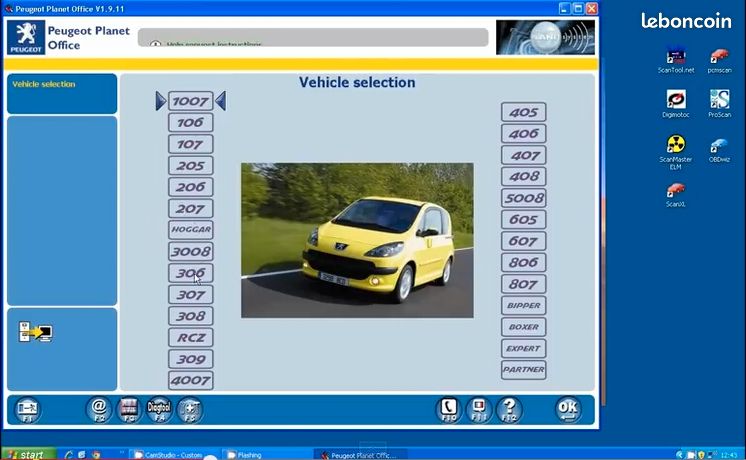Select the 605 vehicle
The height and width of the screenshot is (460, 746).
pos(524,219)
